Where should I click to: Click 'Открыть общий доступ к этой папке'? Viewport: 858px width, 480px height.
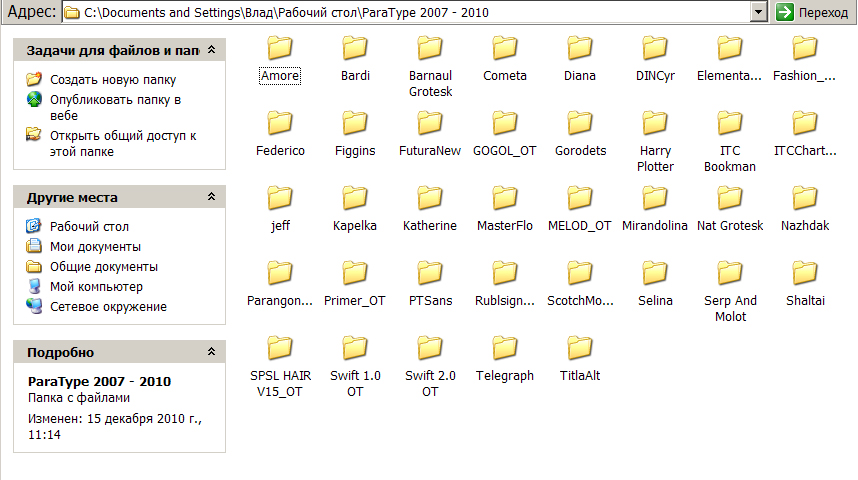click(x=123, y=144)
